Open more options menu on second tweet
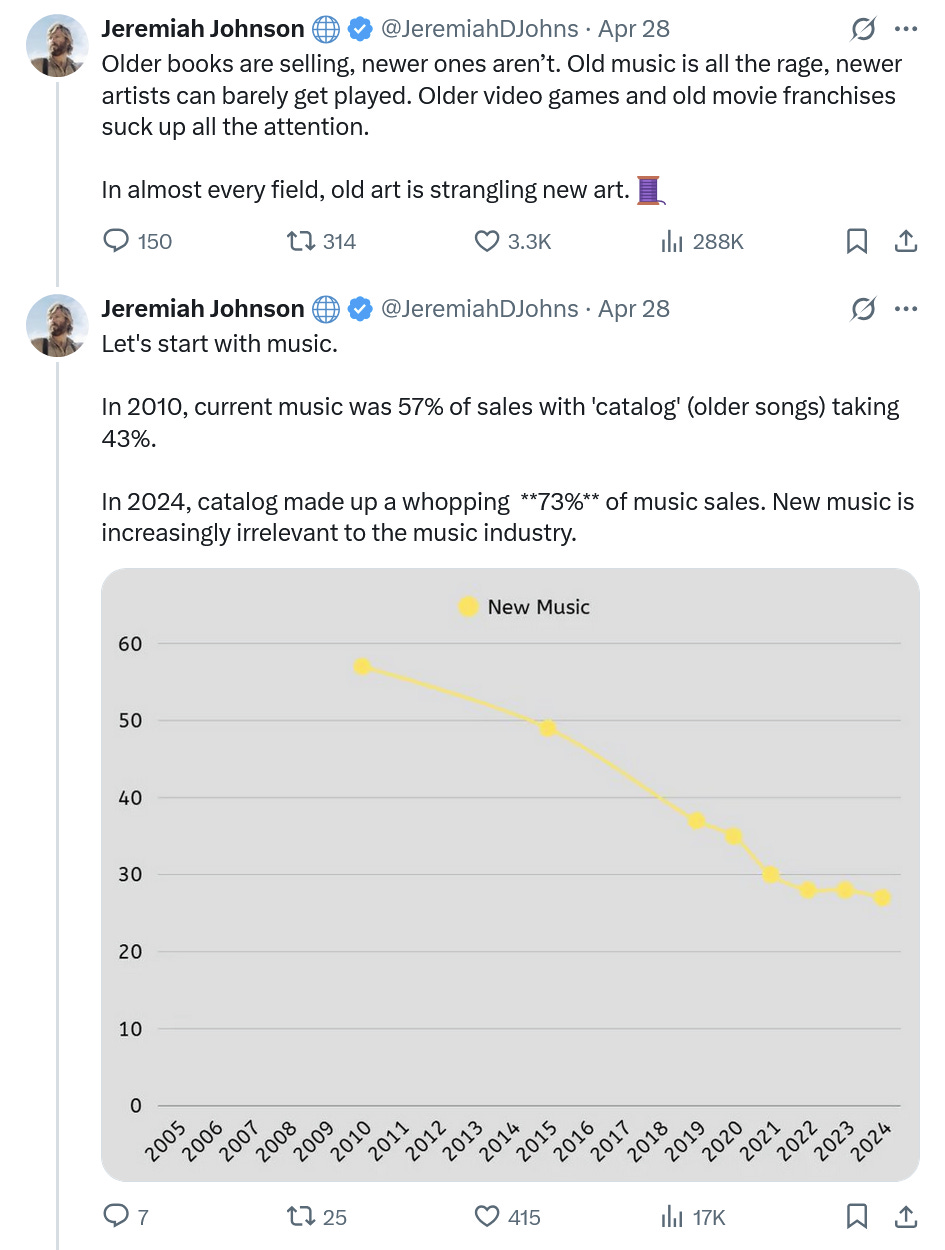This screenshot has width=945, height=1250. click(x=906, y=309)
